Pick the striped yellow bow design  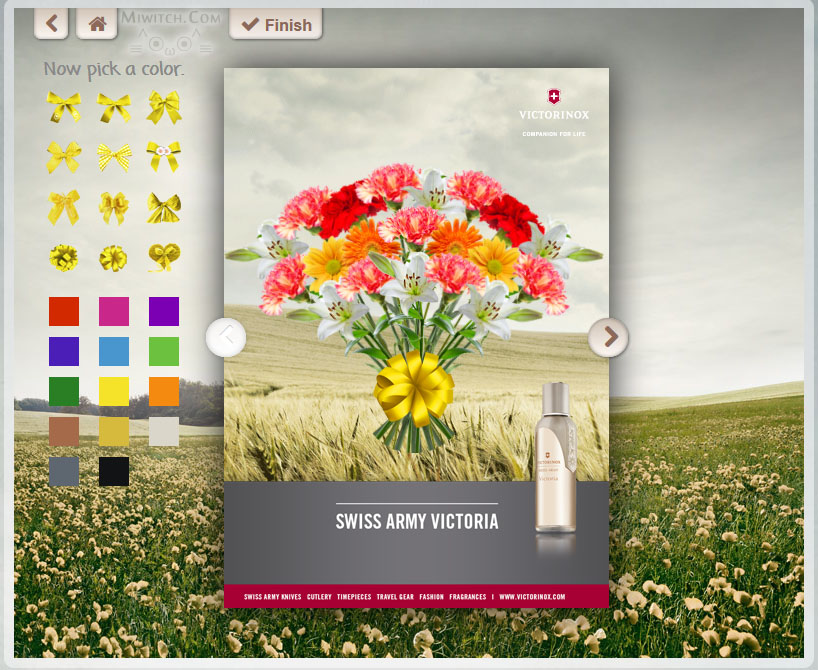coord(114,155)
